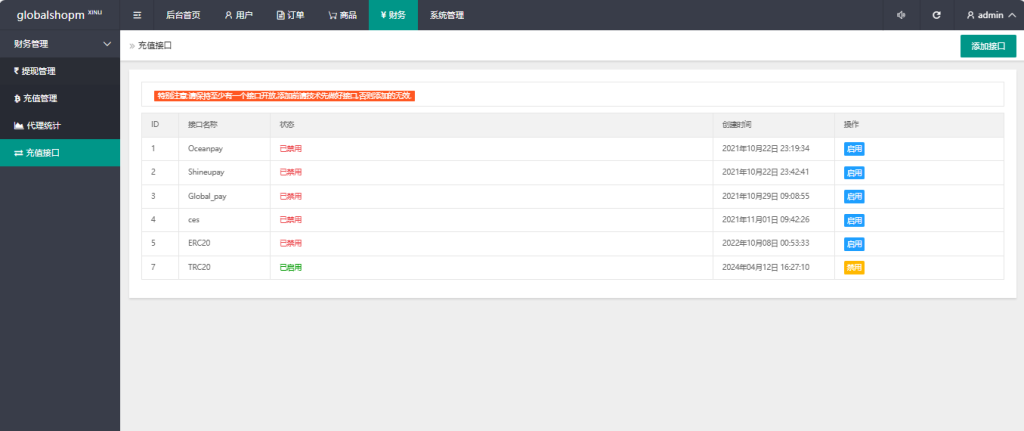1024x431 pixels.
Task: Open 系统管理 in the top navigation
Action: pos(446,15)
